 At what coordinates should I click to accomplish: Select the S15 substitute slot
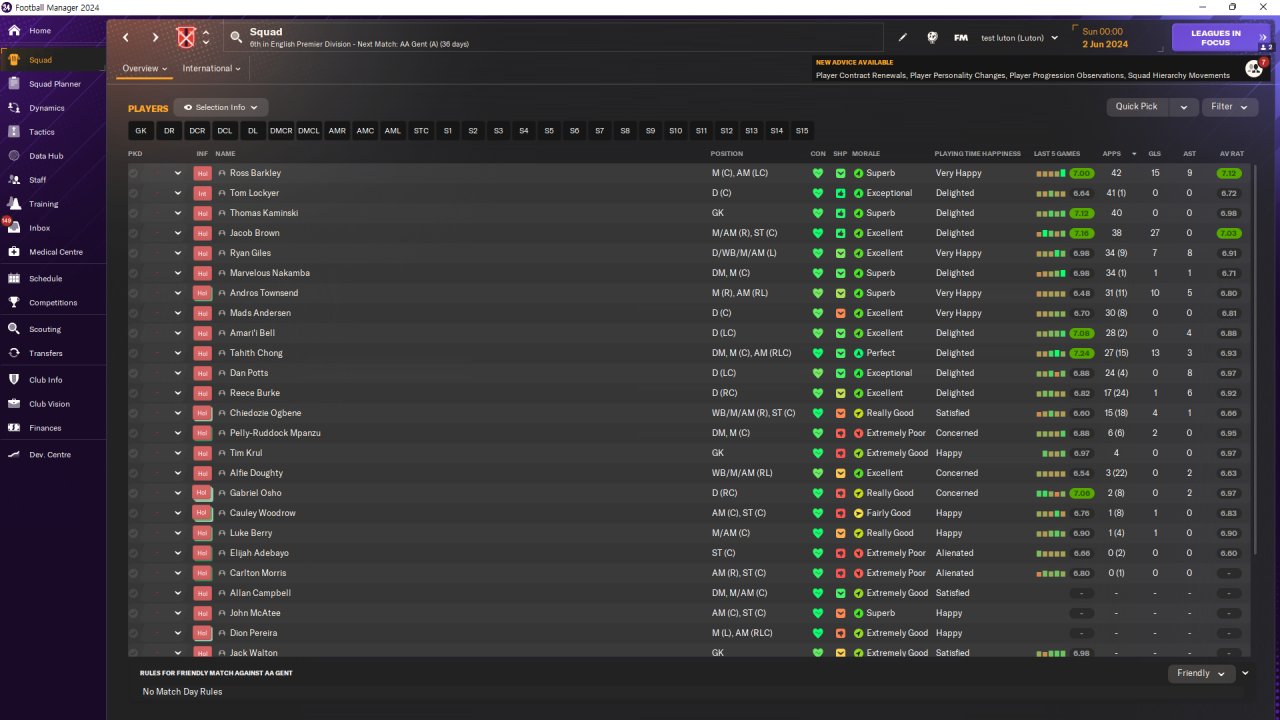(x=802, y=131)
